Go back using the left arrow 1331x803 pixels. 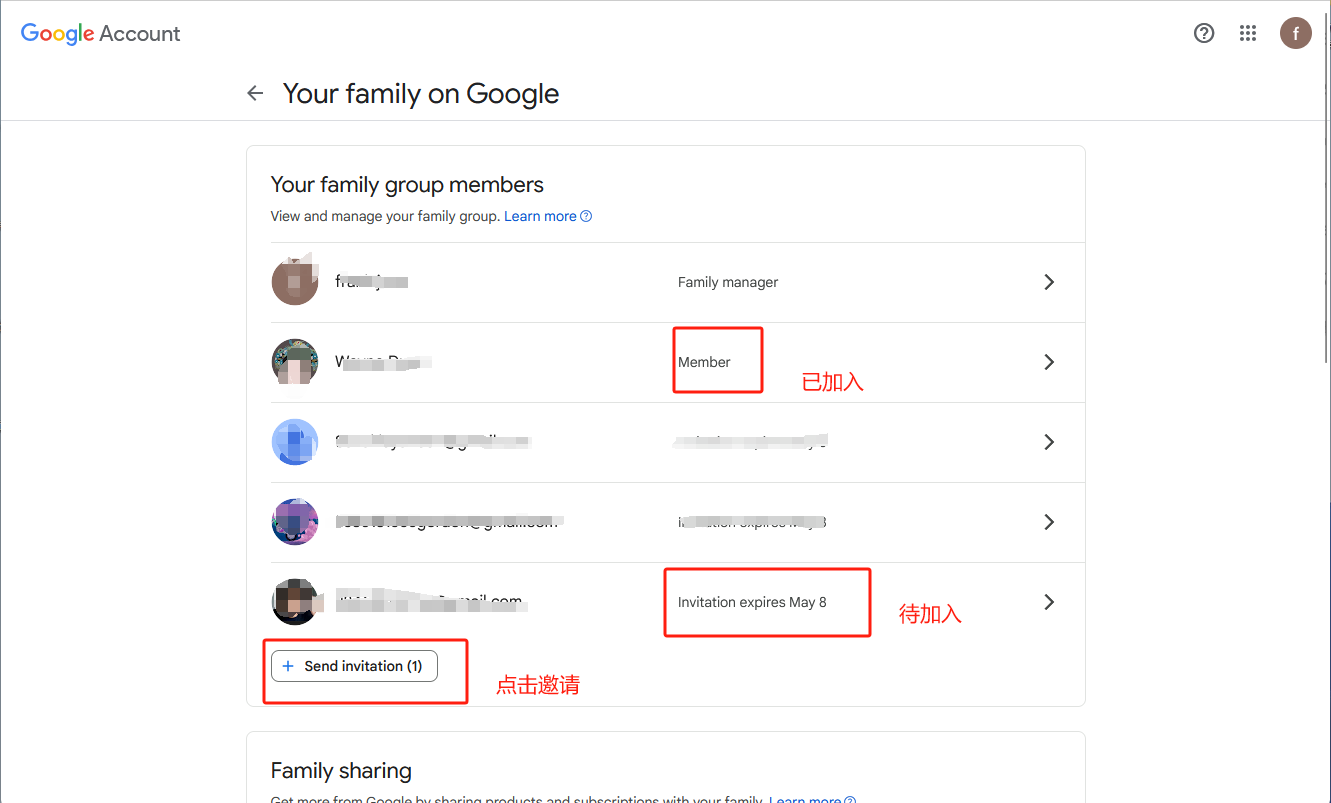pyautogui.click(x=255, y=93)
